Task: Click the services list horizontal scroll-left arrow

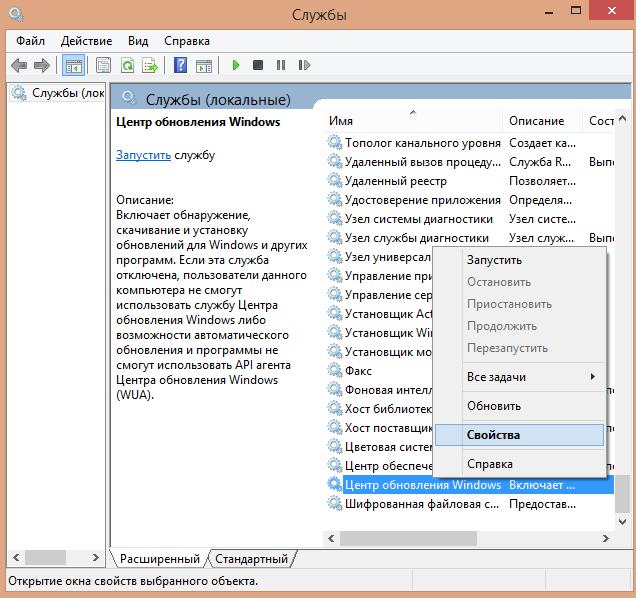Action: tap(331, 539)
